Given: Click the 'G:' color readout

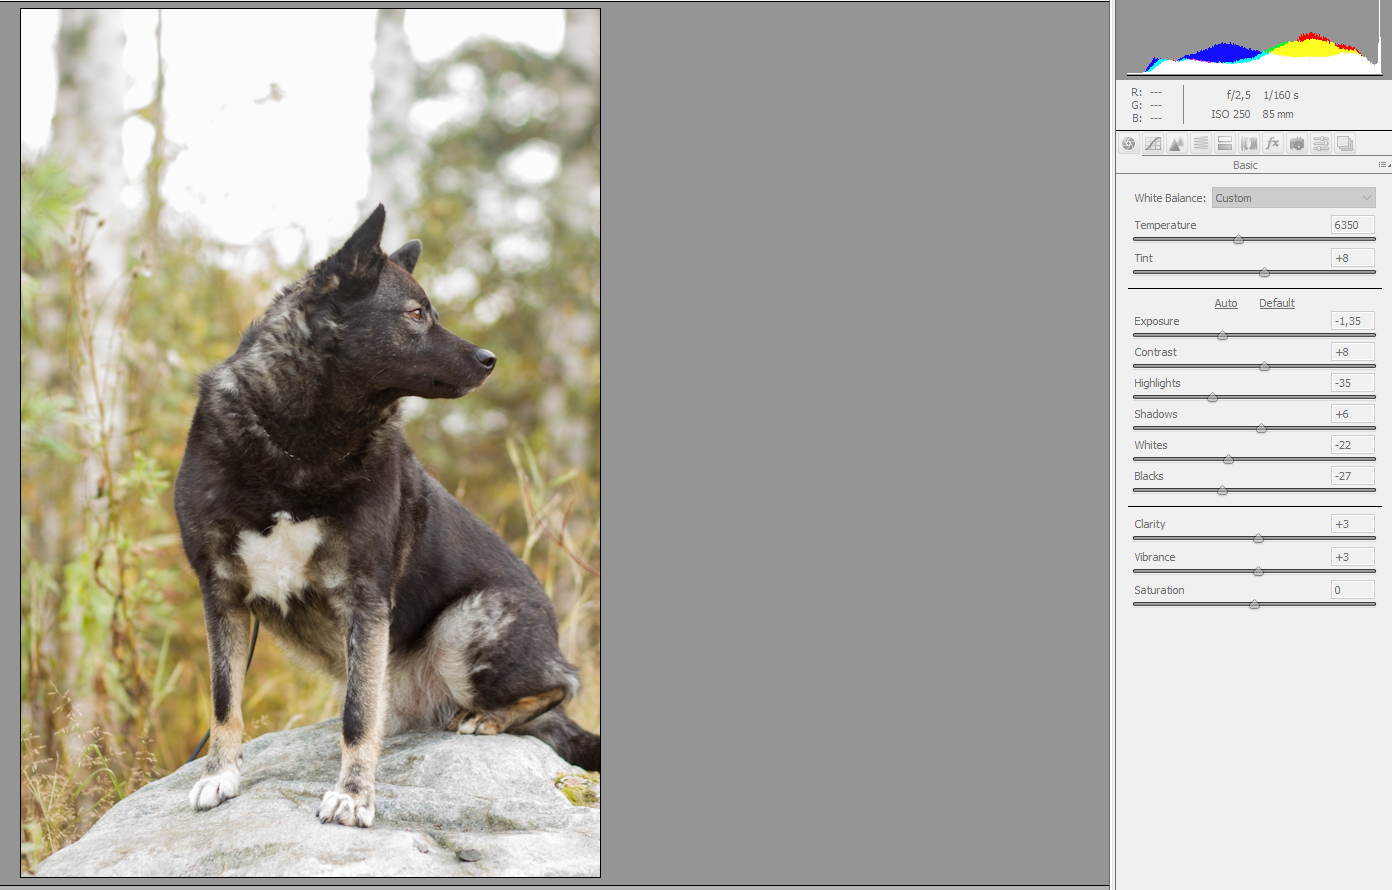Looking at the screenshot, I should click(x=1137, y=105).
